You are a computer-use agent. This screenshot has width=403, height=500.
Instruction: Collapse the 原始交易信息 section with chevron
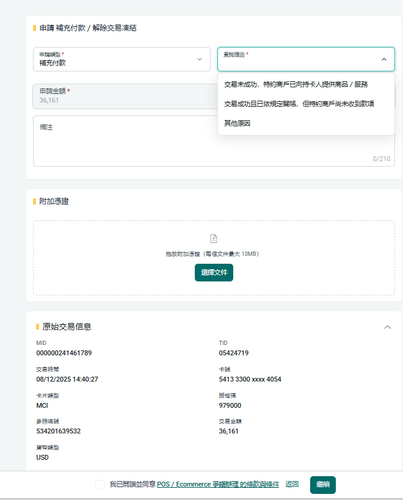click(387, 327)
